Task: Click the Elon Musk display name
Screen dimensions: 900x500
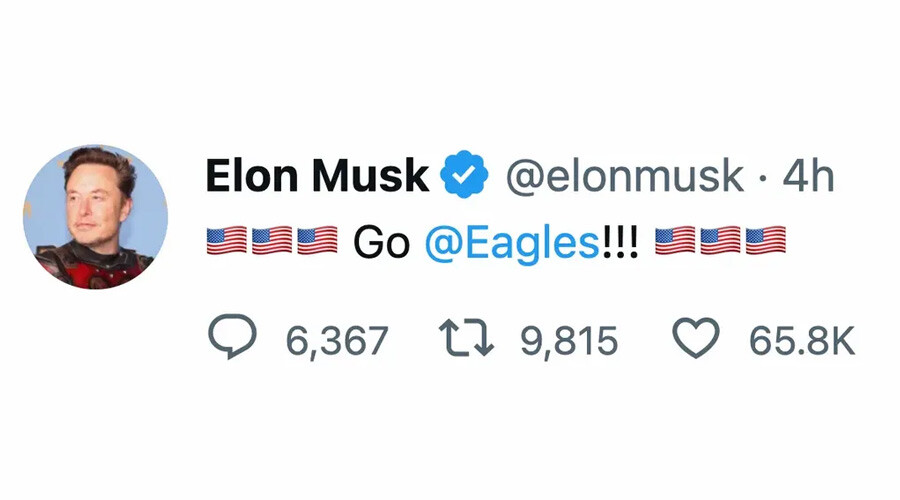Action: point(317,177)
